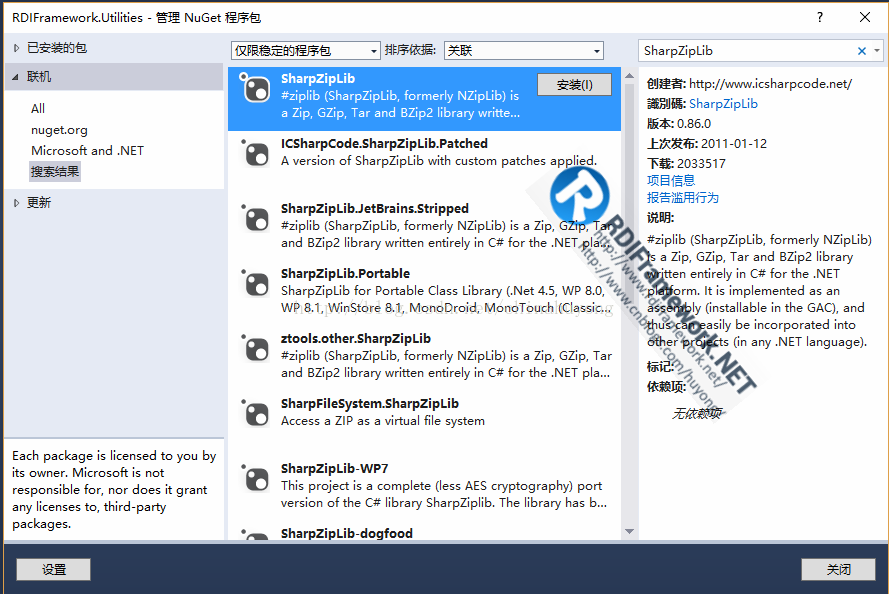Select the SharpZipLib.JetBrains.Stripped package title
The image size is (889, 594).
375,209
